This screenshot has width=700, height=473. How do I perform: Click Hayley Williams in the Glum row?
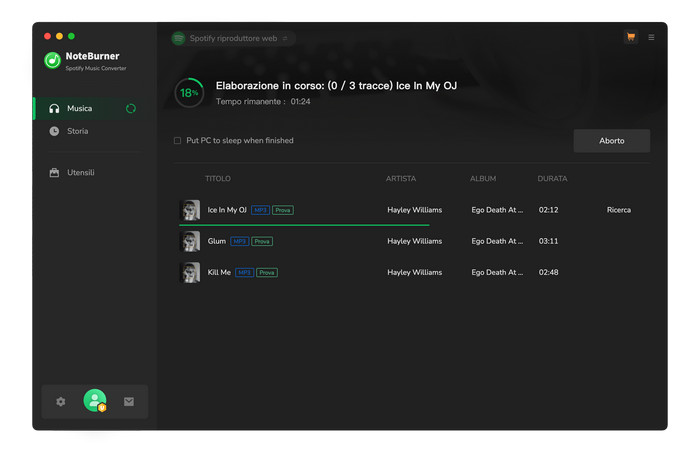click(415, 241)
